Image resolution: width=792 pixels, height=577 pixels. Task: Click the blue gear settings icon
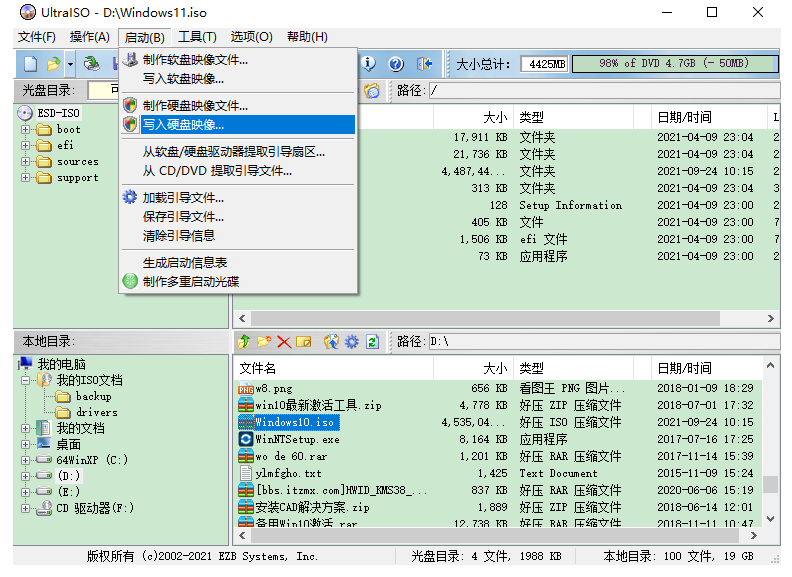click(351, 342)
